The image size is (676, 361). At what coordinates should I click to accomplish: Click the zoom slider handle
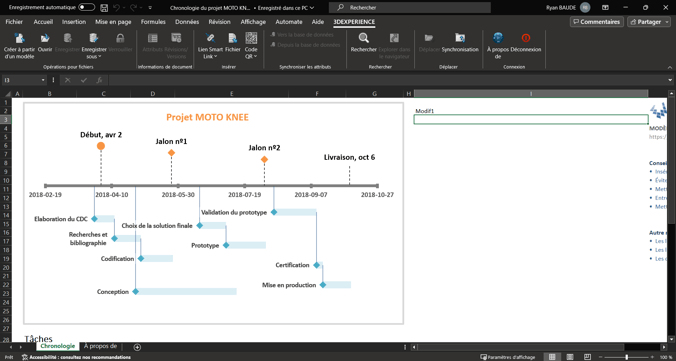pos(626,357)
